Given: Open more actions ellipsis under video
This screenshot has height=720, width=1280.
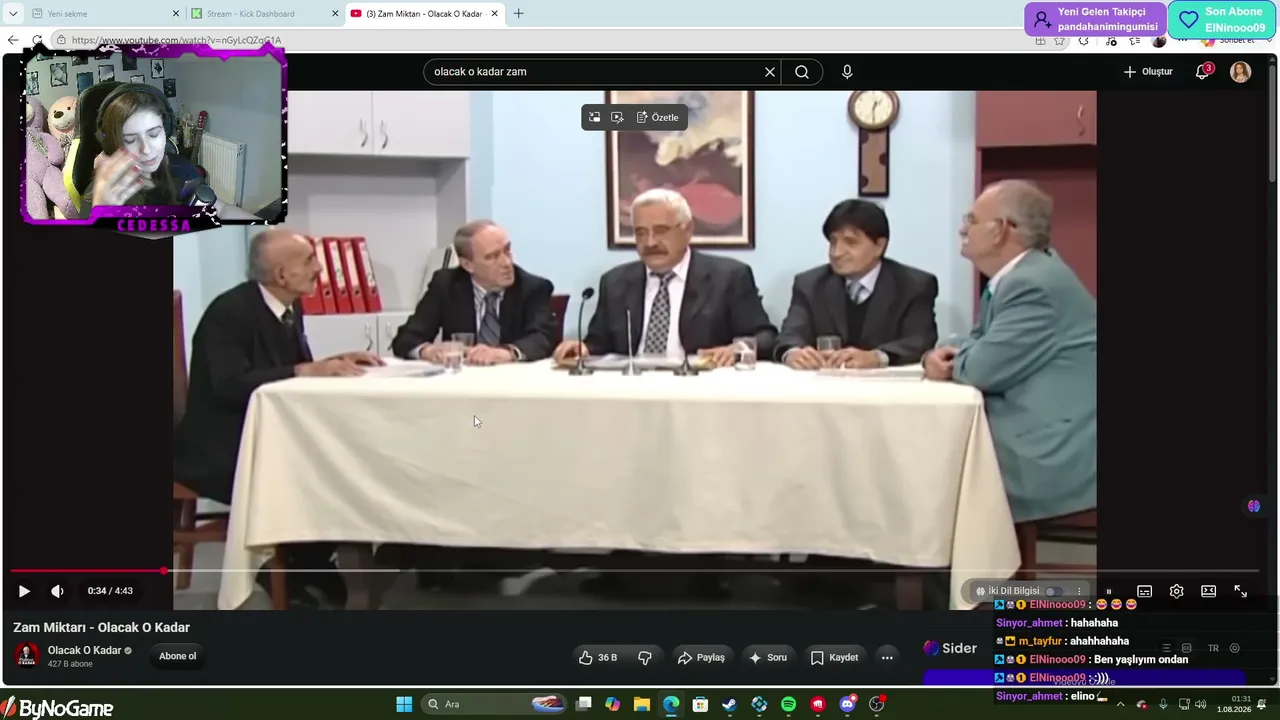Looking at the screenshot, I should [x=887, y=657].
